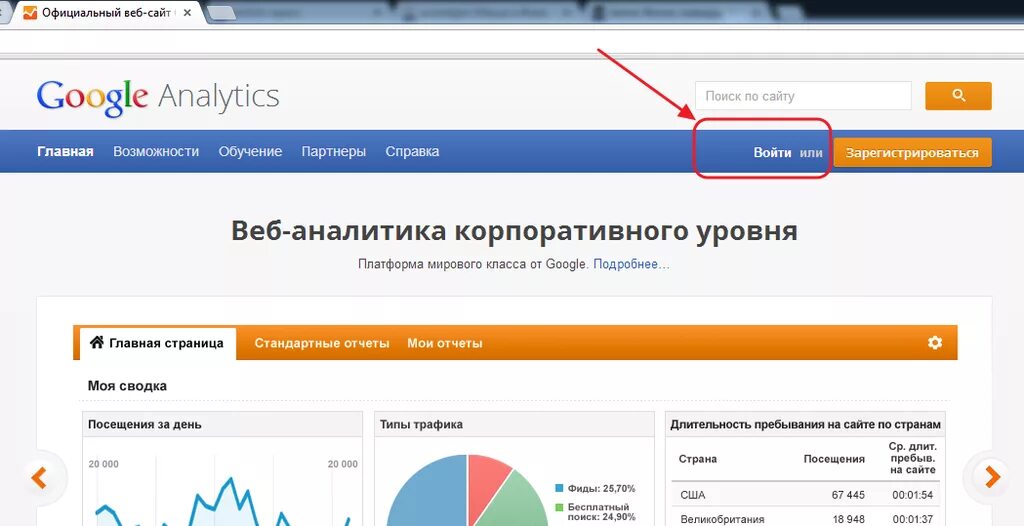Switch to Мои отчеты tab

(x=445, y=343)
